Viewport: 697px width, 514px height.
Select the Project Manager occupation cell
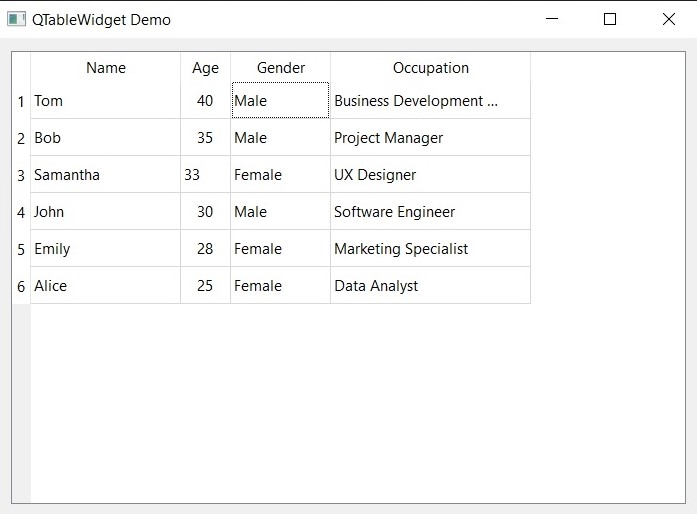pyautogui.click(x=430, y=137)
